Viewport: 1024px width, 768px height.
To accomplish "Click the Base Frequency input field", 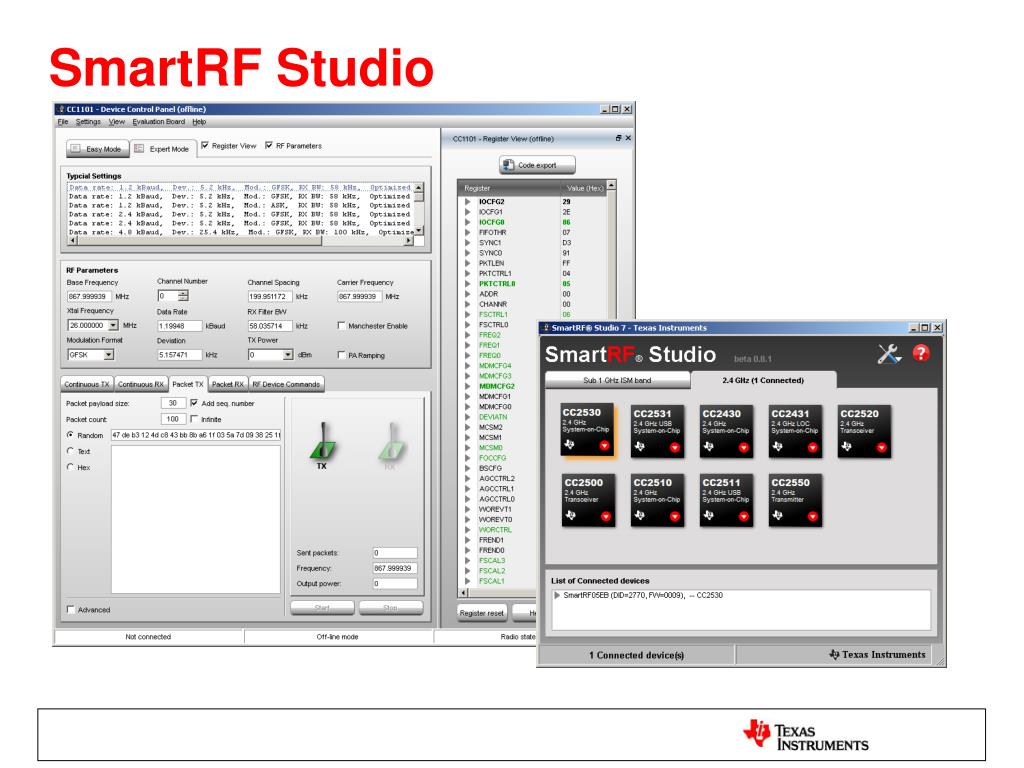I will click(x=89, y=296).
